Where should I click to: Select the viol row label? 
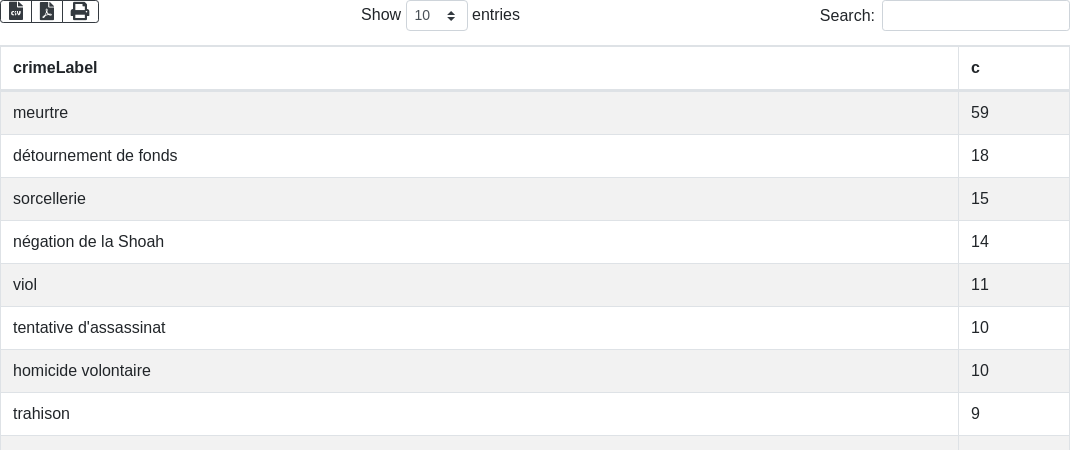pyautogui.click(x=25, y=285)
